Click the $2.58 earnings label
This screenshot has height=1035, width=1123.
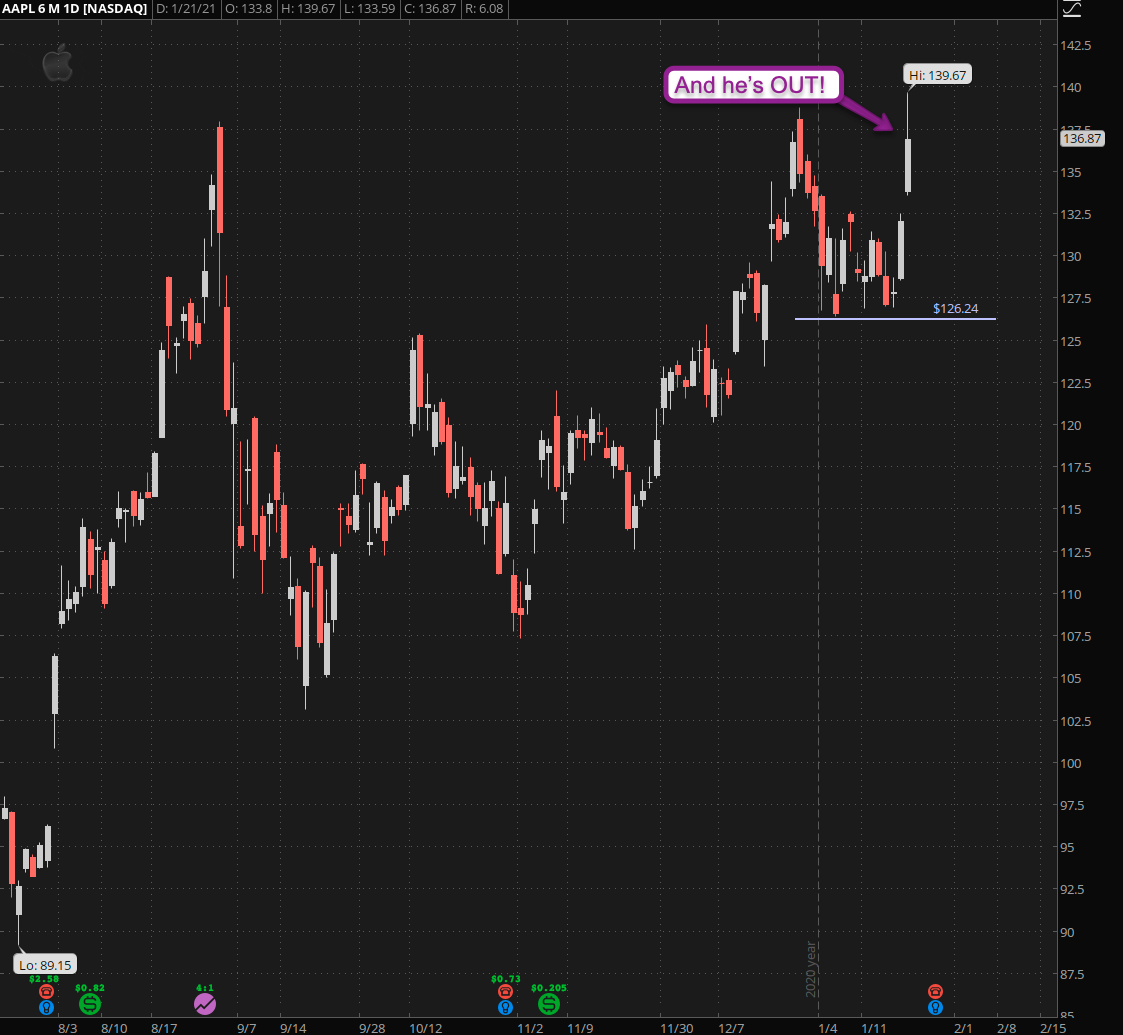pos(44,979)
